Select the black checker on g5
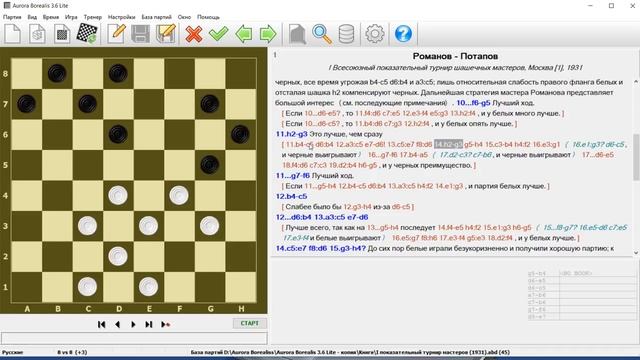Image resolution: width=640 pixels, height=360 pixels. [209, 164]
